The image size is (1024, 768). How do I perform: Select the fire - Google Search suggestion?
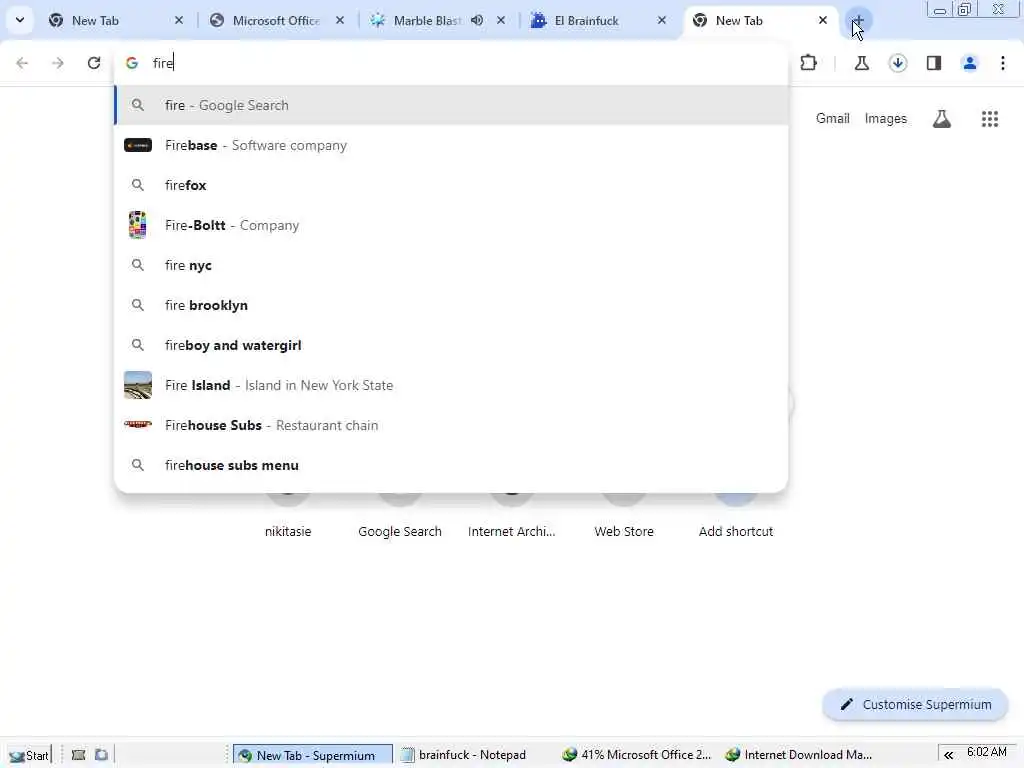click(x=451, y=105)
